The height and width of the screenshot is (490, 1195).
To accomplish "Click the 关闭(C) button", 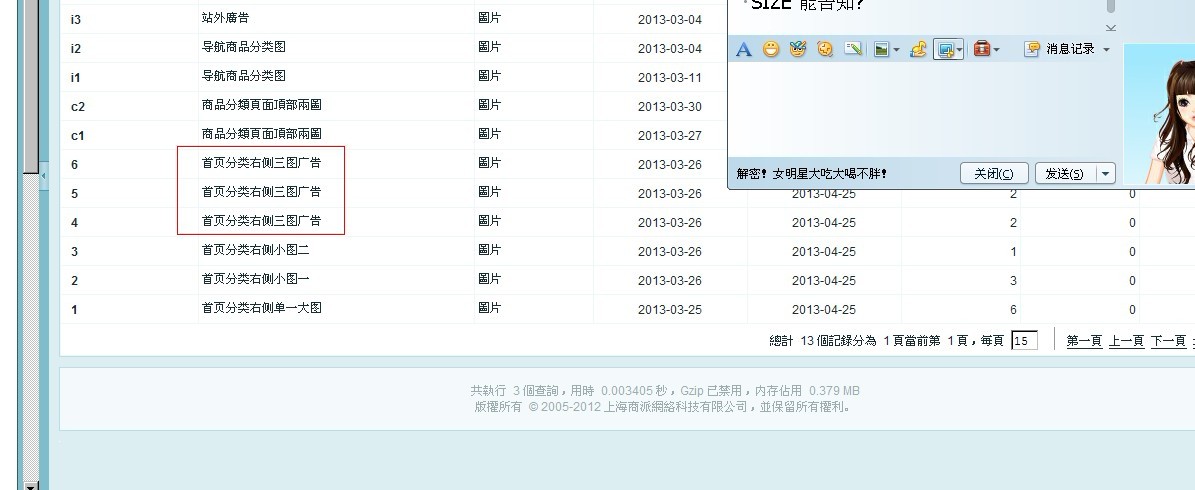I will tap(994, 174).
